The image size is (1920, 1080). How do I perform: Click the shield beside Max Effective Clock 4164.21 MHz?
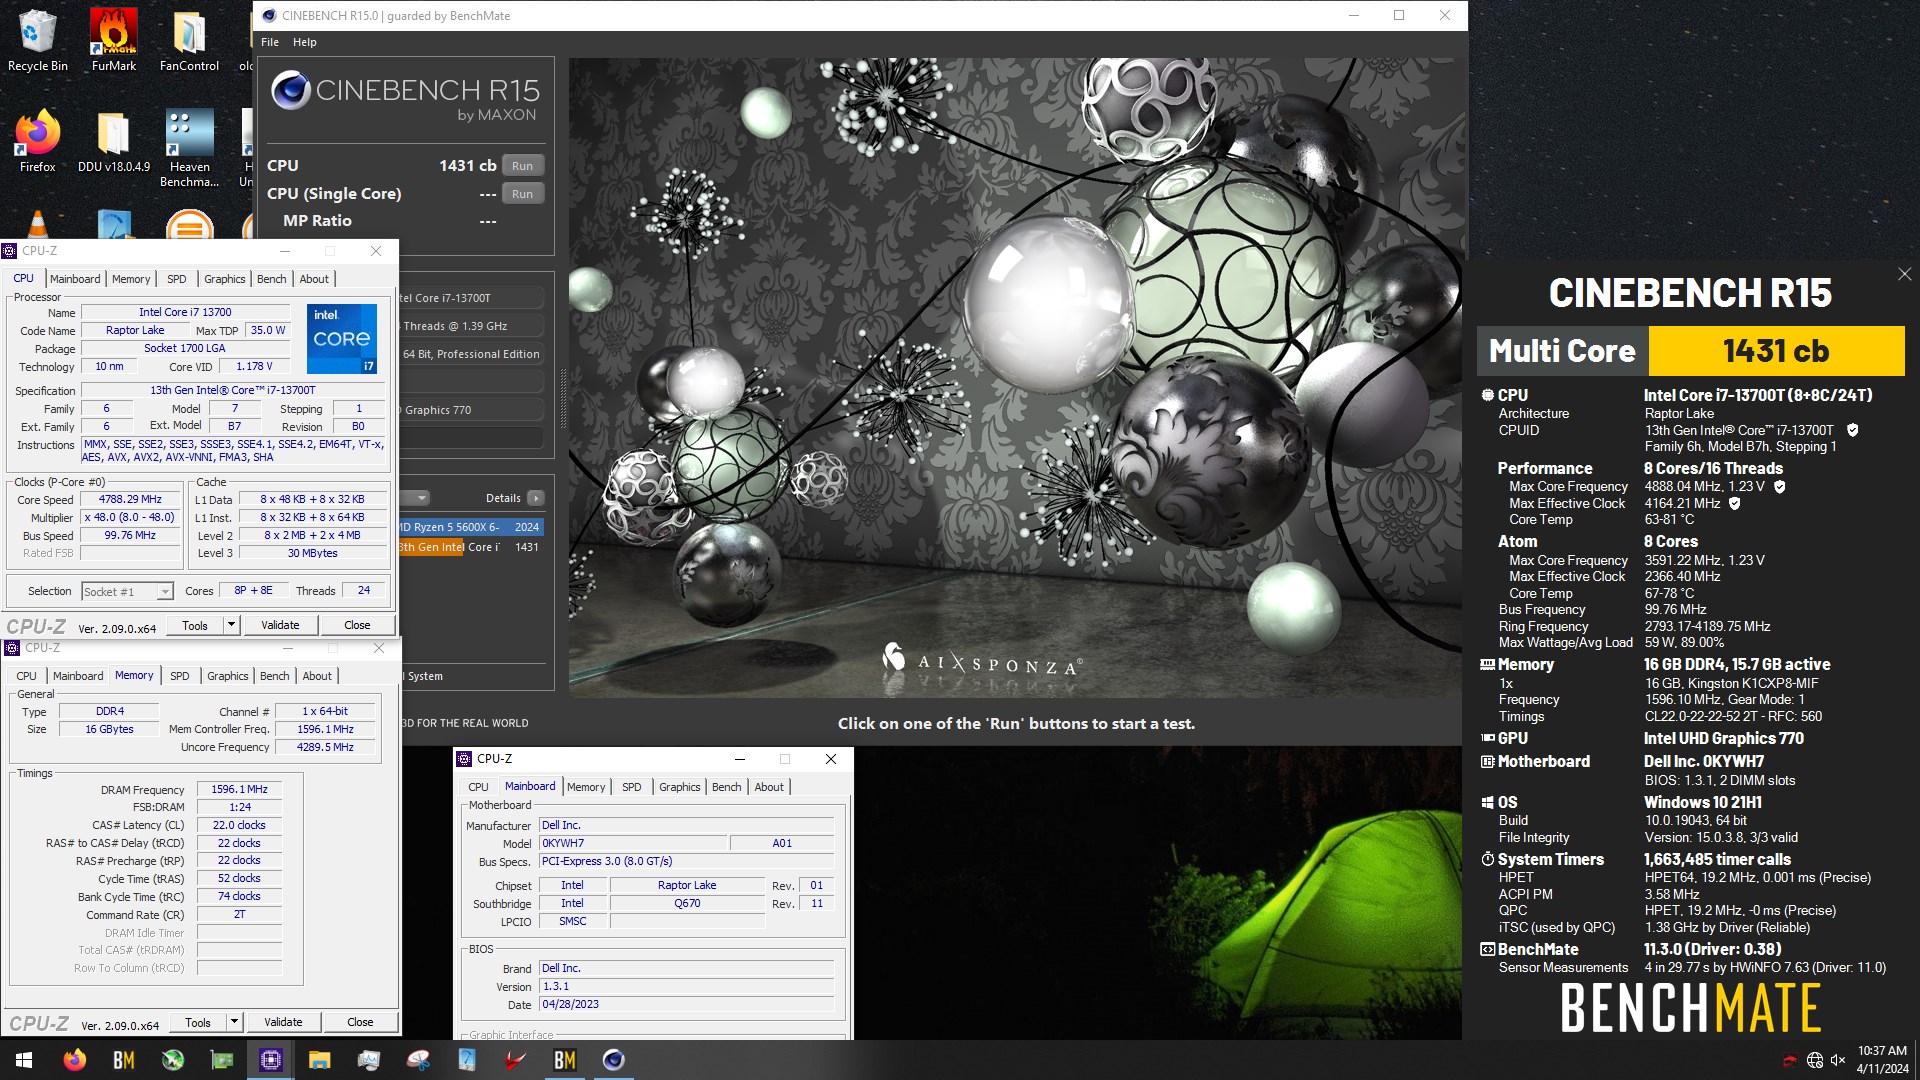coord(1735,504)
